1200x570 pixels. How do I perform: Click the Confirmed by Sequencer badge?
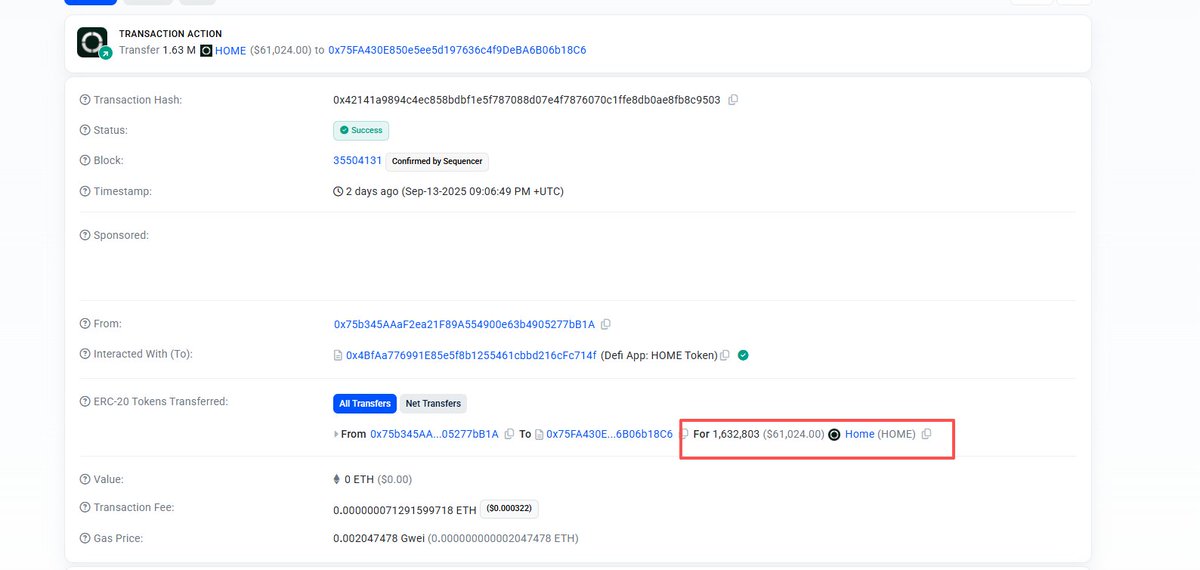(x=437, y=161)
